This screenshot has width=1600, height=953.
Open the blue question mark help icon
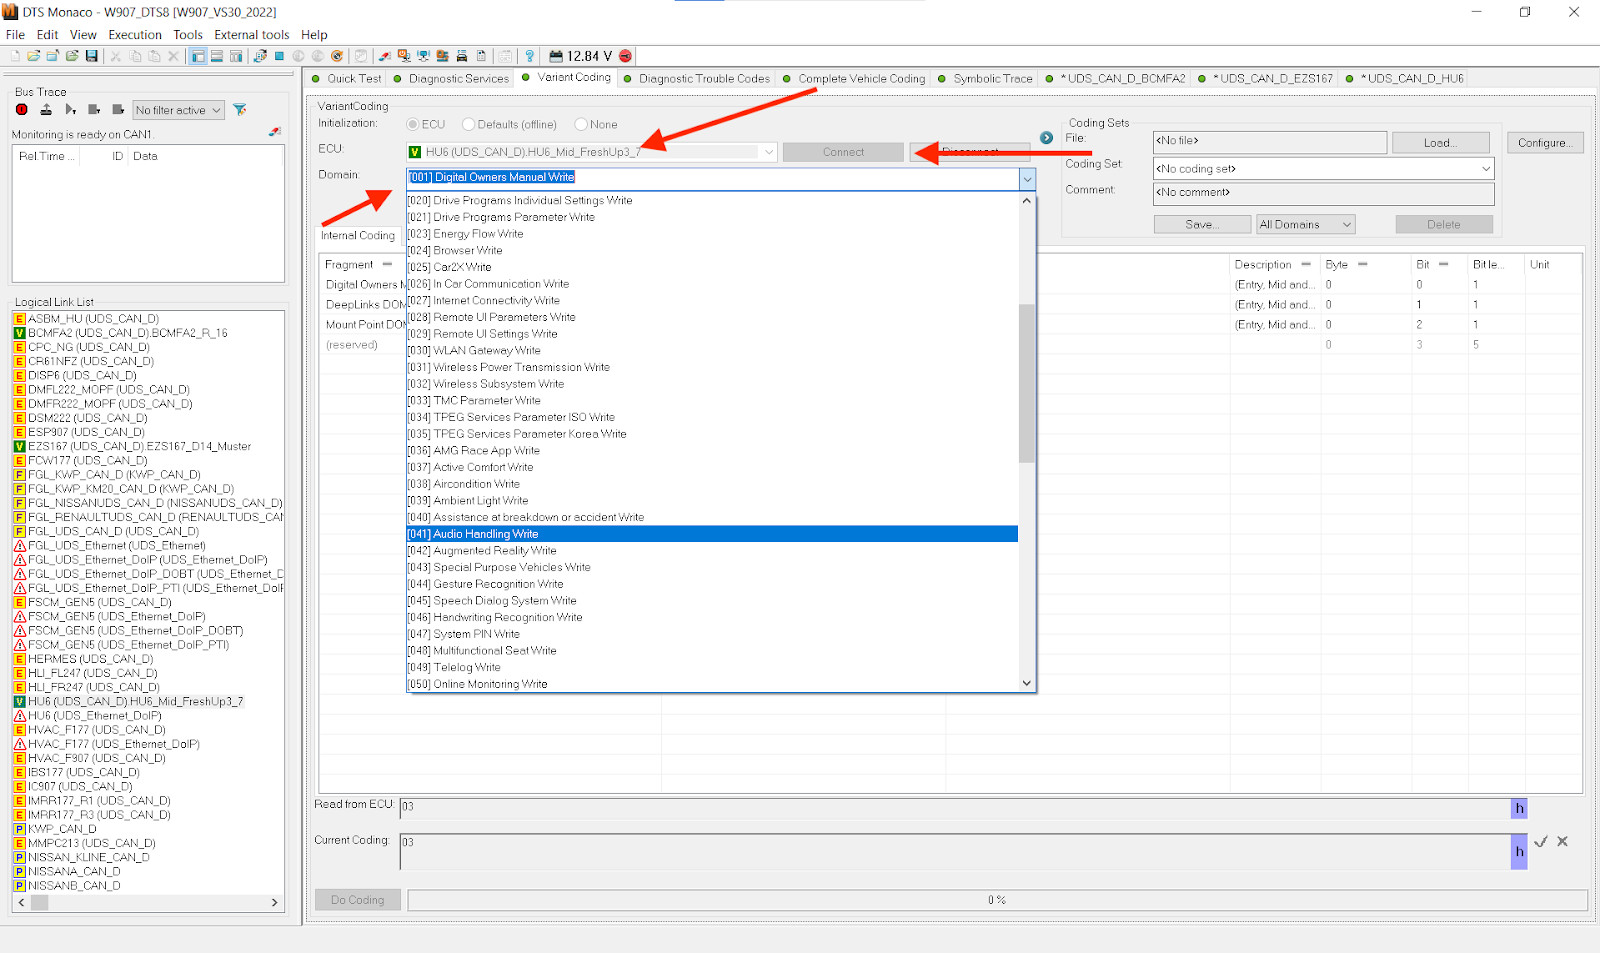(x=530, y=56)
